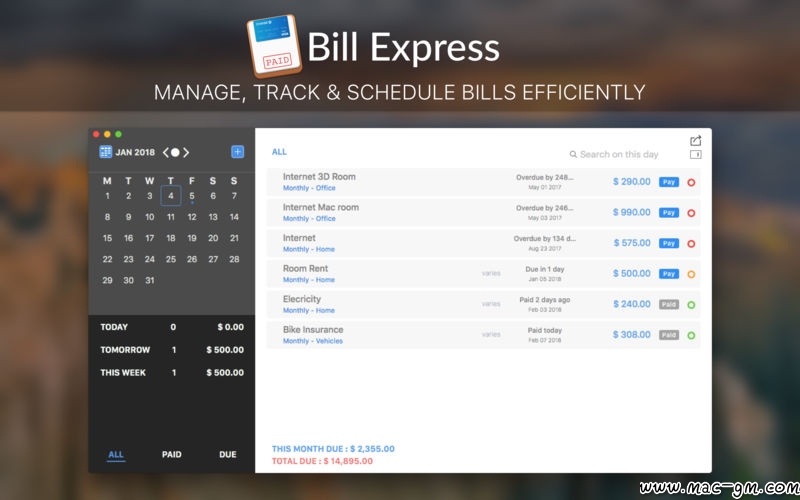Viewport: 800px width, 500px height.
Task: Click Due in 1 day status
Action: point(545,269)
